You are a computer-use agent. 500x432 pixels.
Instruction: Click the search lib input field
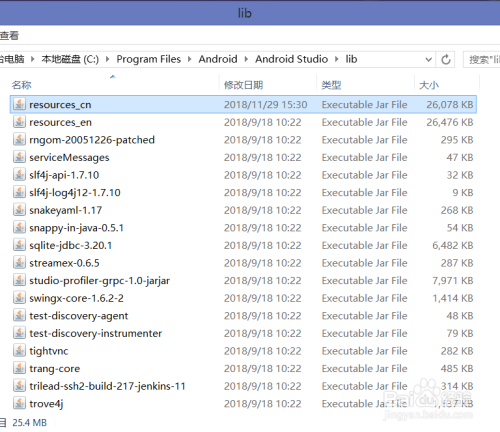pyautogui.click(x=482, y=60)
